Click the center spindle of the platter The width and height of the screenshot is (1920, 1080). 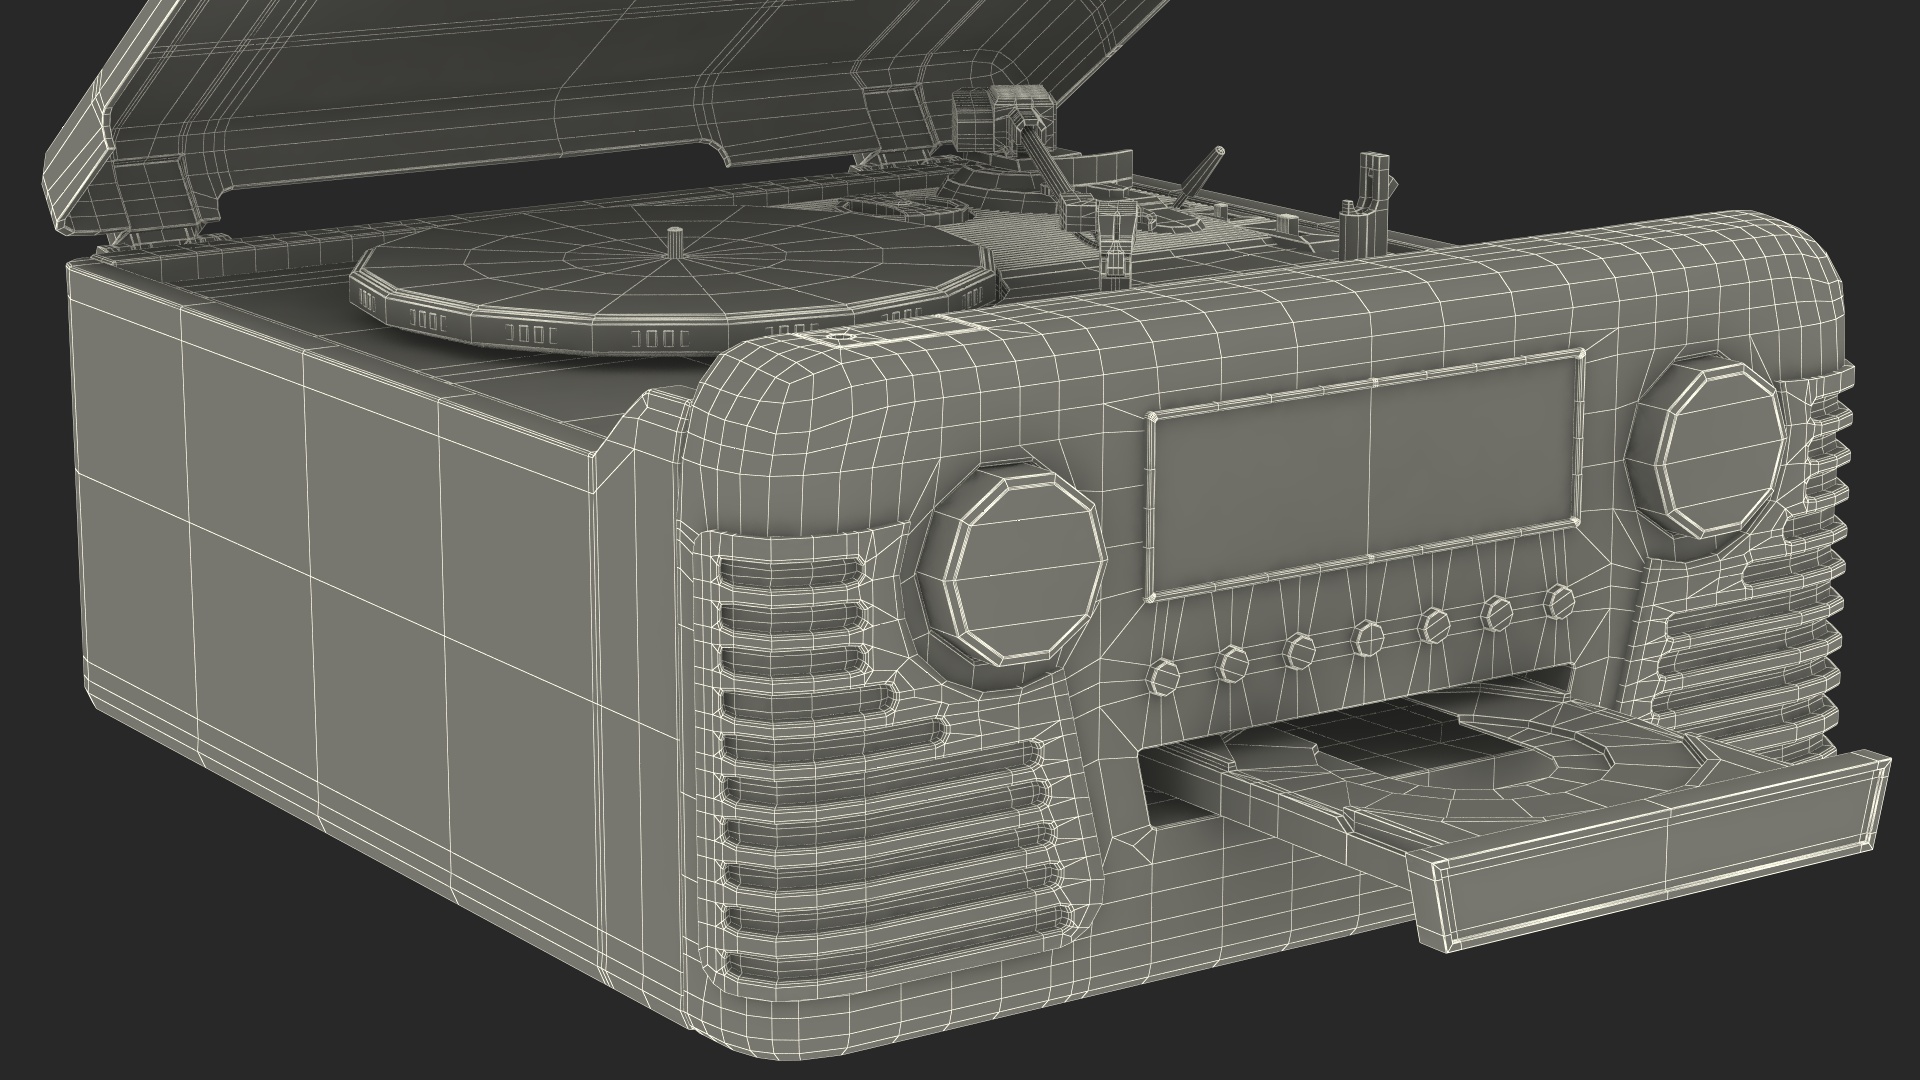pos(677,240)
